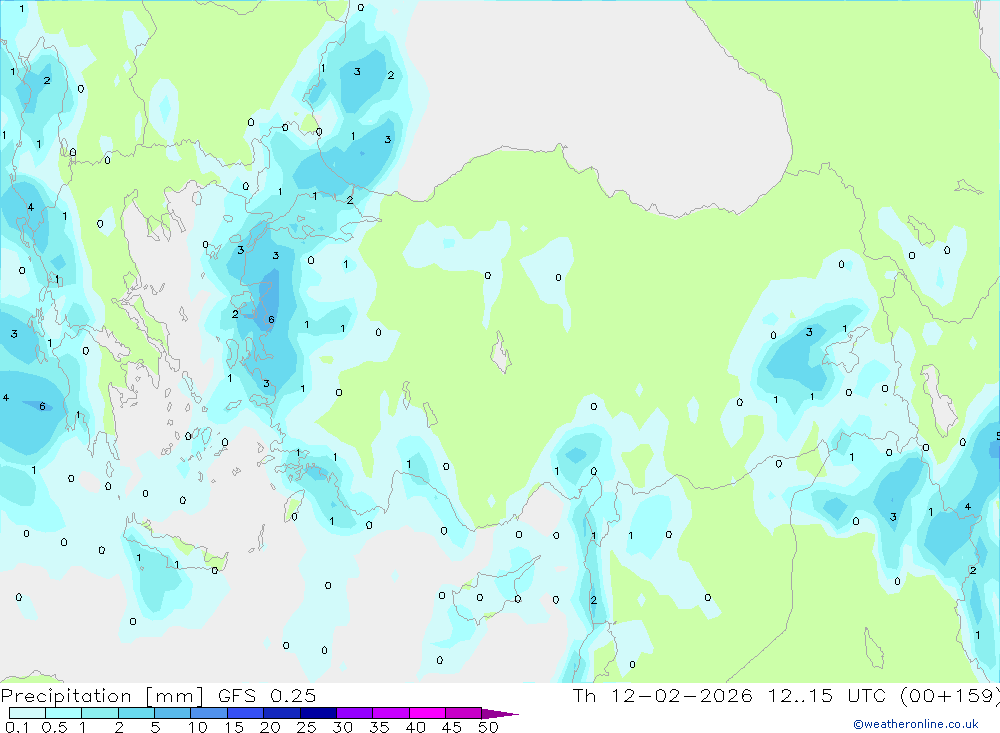Viewport: 1000px width, 733px height.
Task: Click the above-50 arrow tip of the legend
Action: (x=500, y=714)
